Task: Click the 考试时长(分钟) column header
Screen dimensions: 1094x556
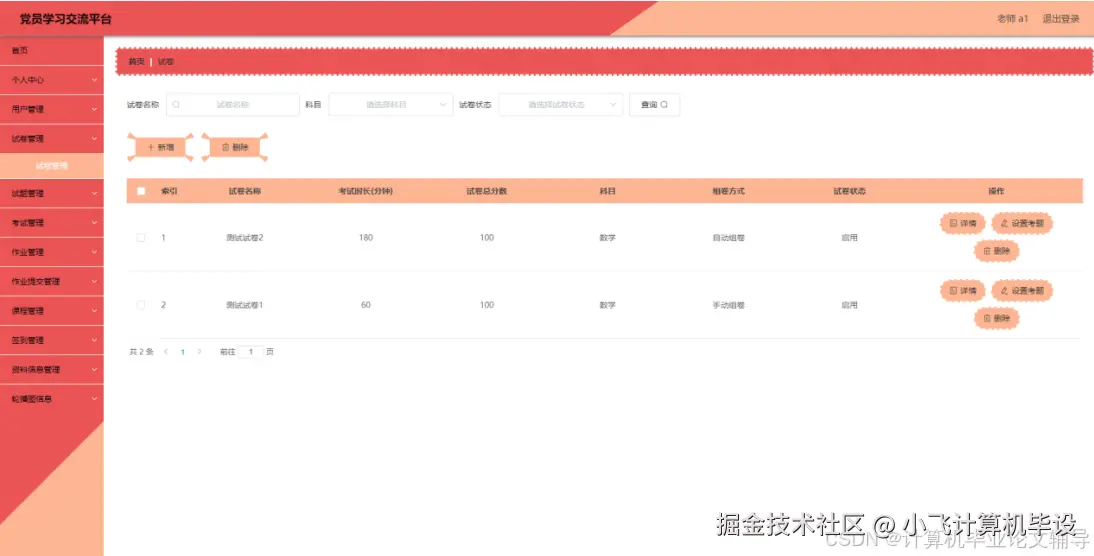Action: 366,191
